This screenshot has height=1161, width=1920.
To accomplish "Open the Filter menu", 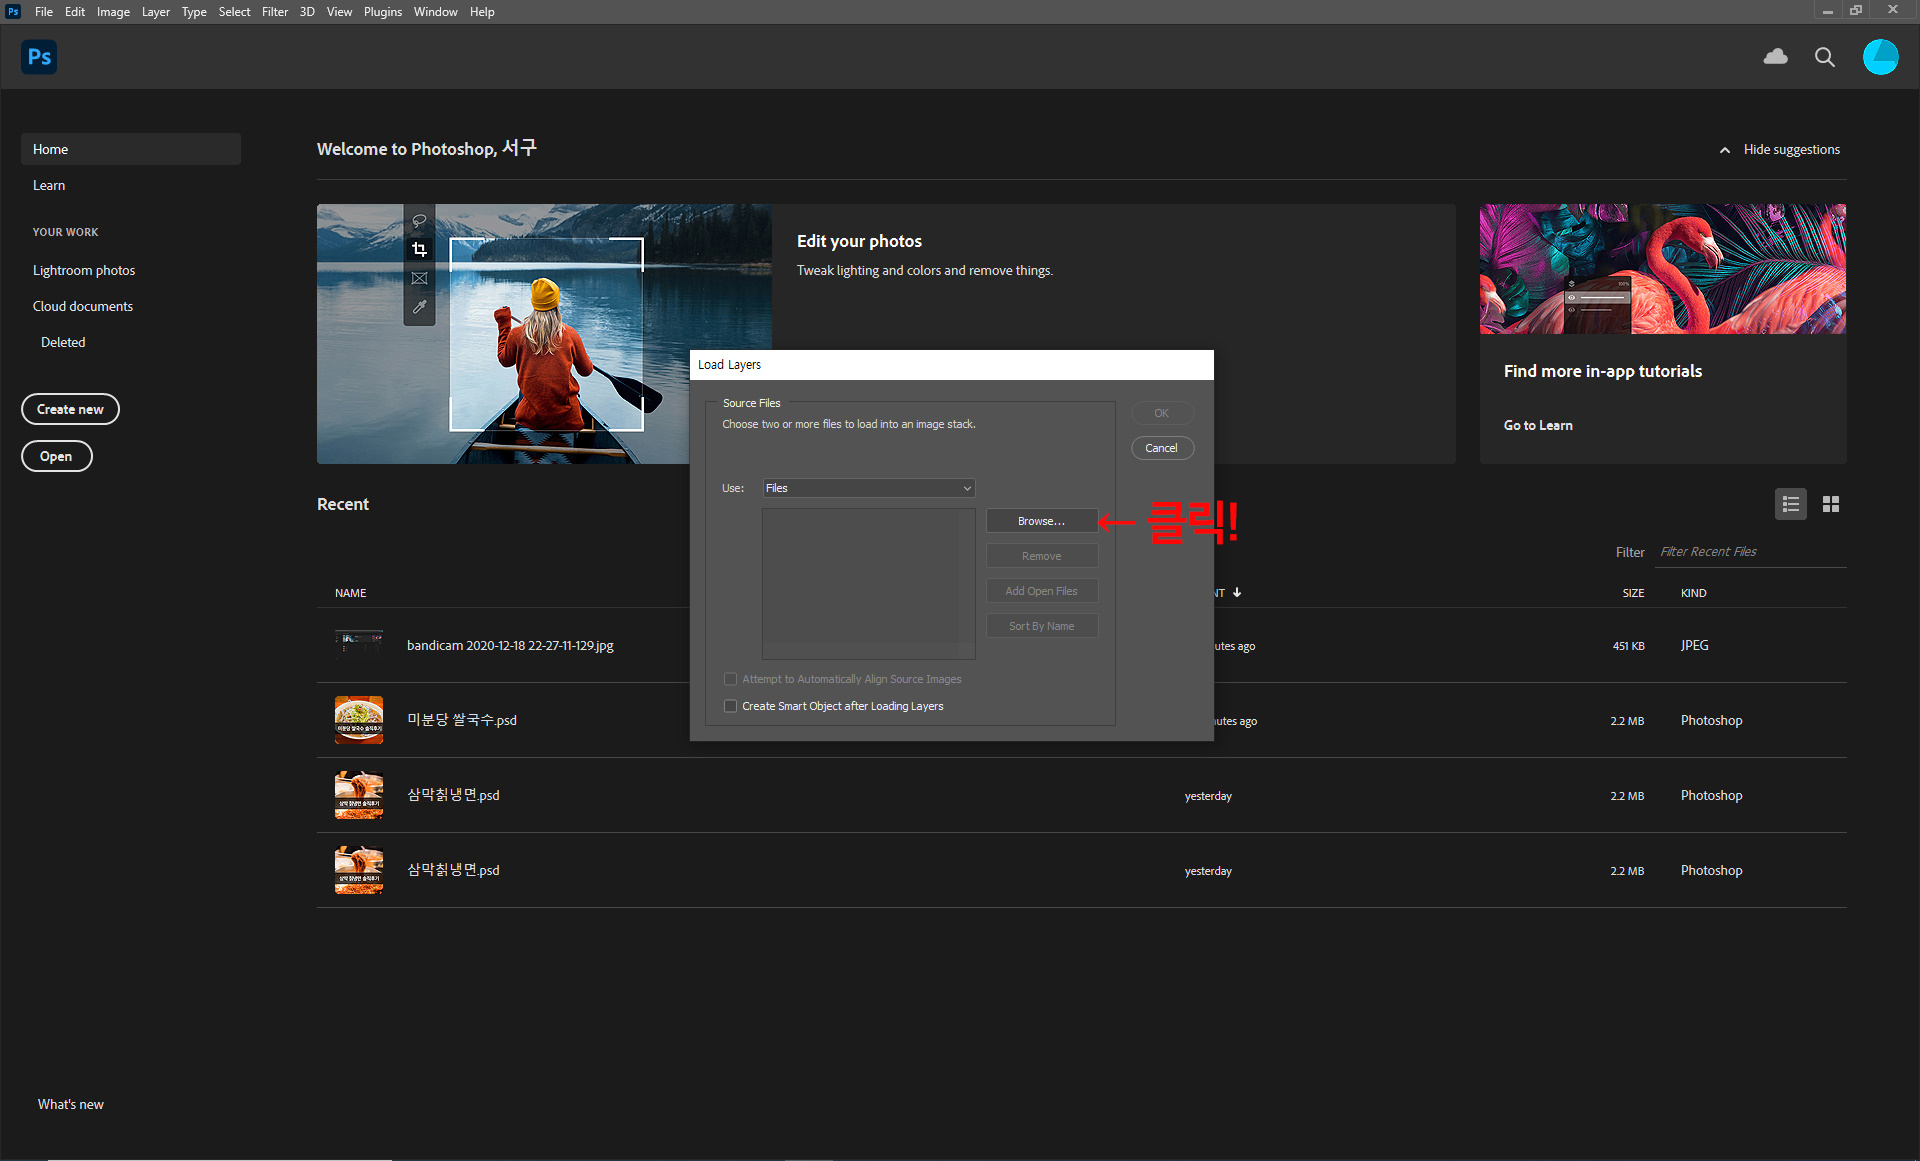I will click(x=274, y=12).
